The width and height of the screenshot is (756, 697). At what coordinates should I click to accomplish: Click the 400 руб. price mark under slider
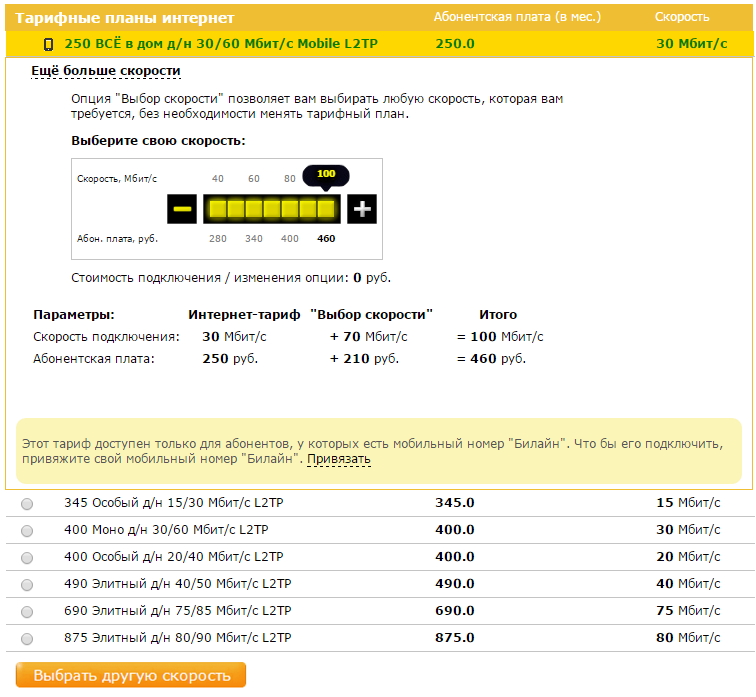click(289, 239)
